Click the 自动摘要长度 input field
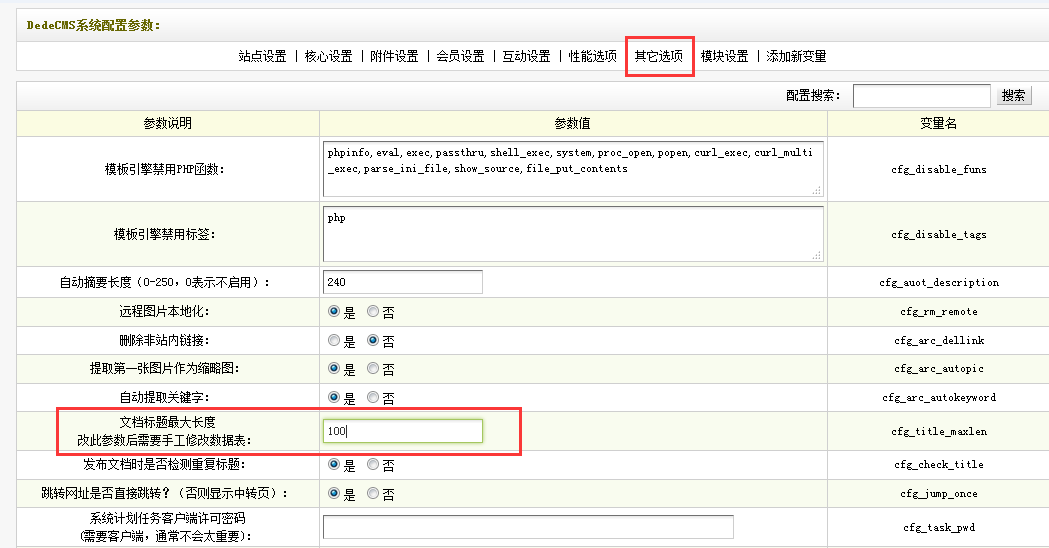Viewport: 1049px width, 548px height. point(403,282)
